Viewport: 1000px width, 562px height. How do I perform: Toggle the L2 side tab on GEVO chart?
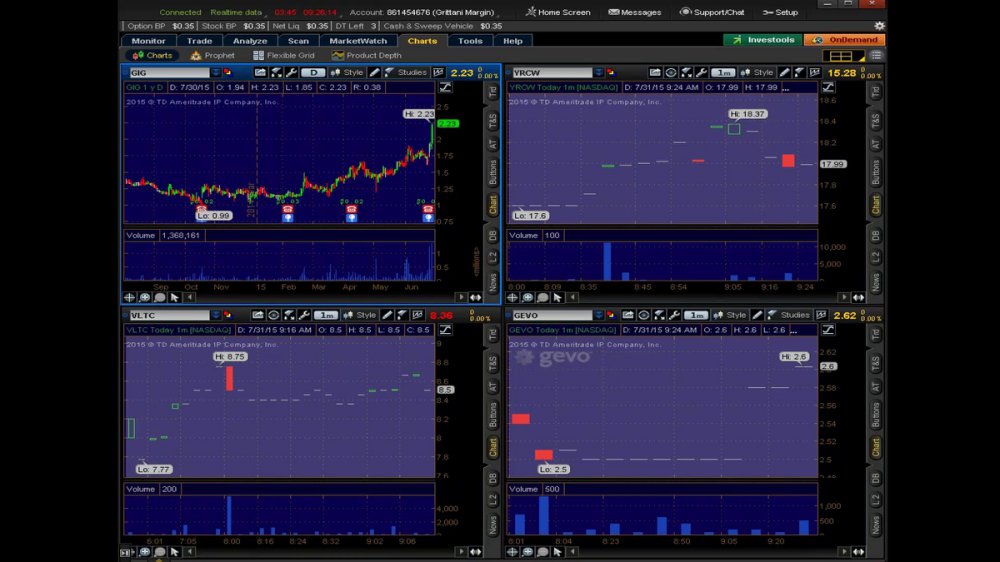tap(876, 499)
